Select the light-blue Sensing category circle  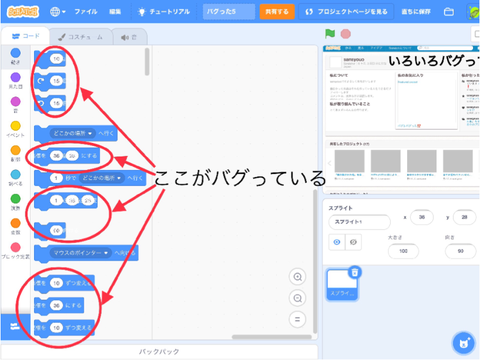pos(15,174)
